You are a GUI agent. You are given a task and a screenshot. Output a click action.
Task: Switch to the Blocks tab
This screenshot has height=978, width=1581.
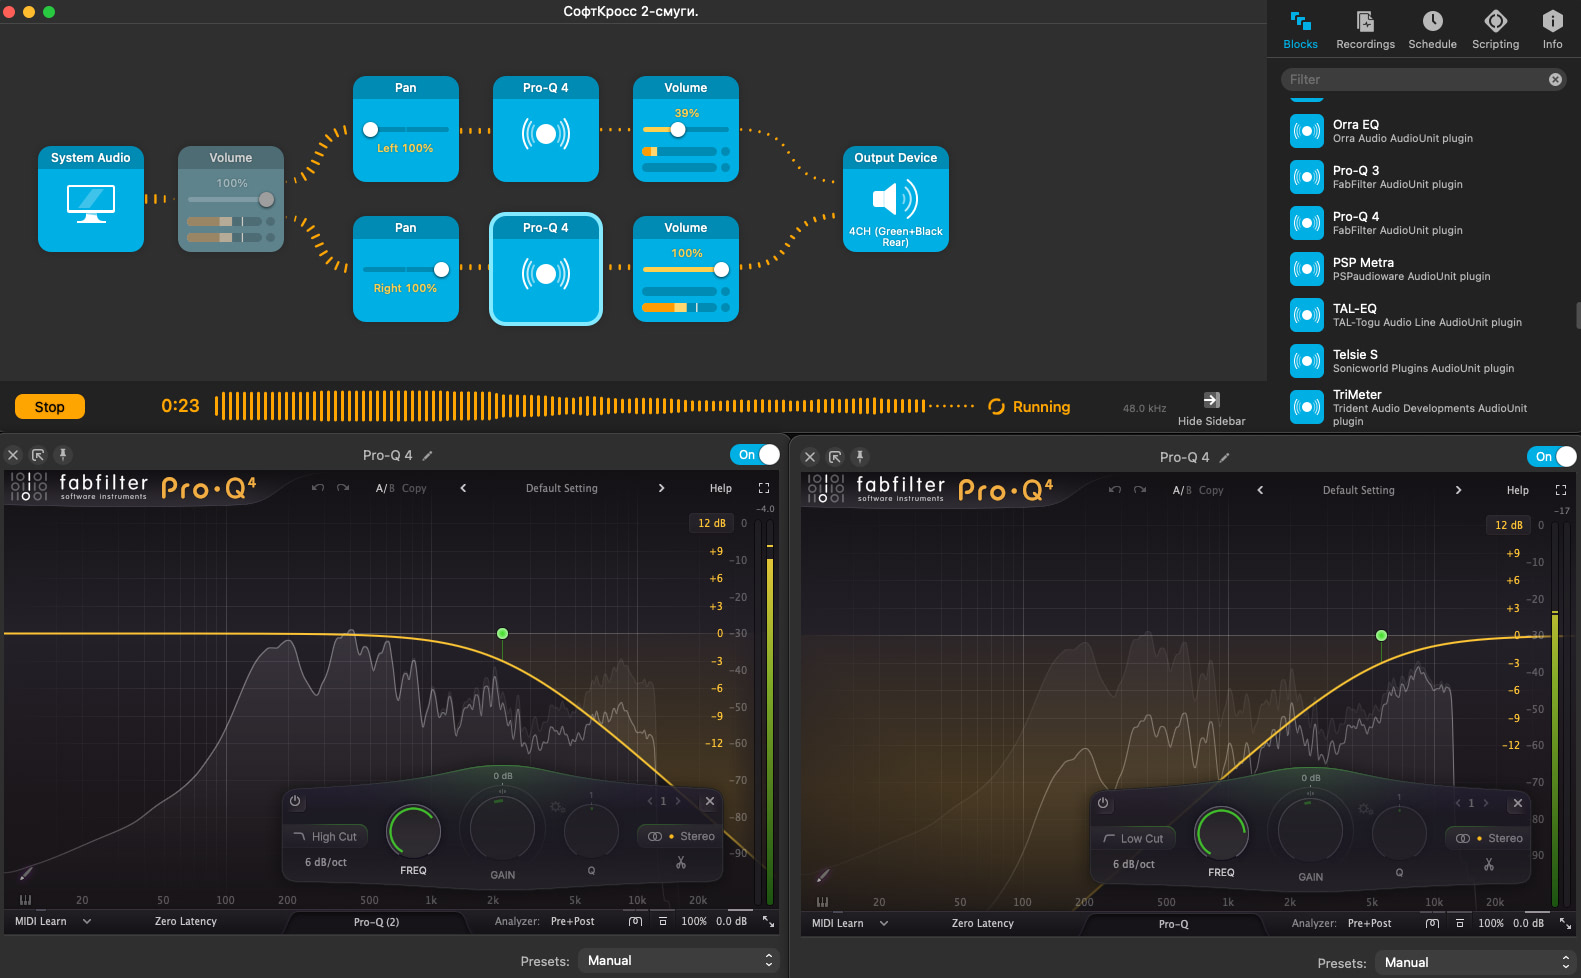pos(1300,30)
